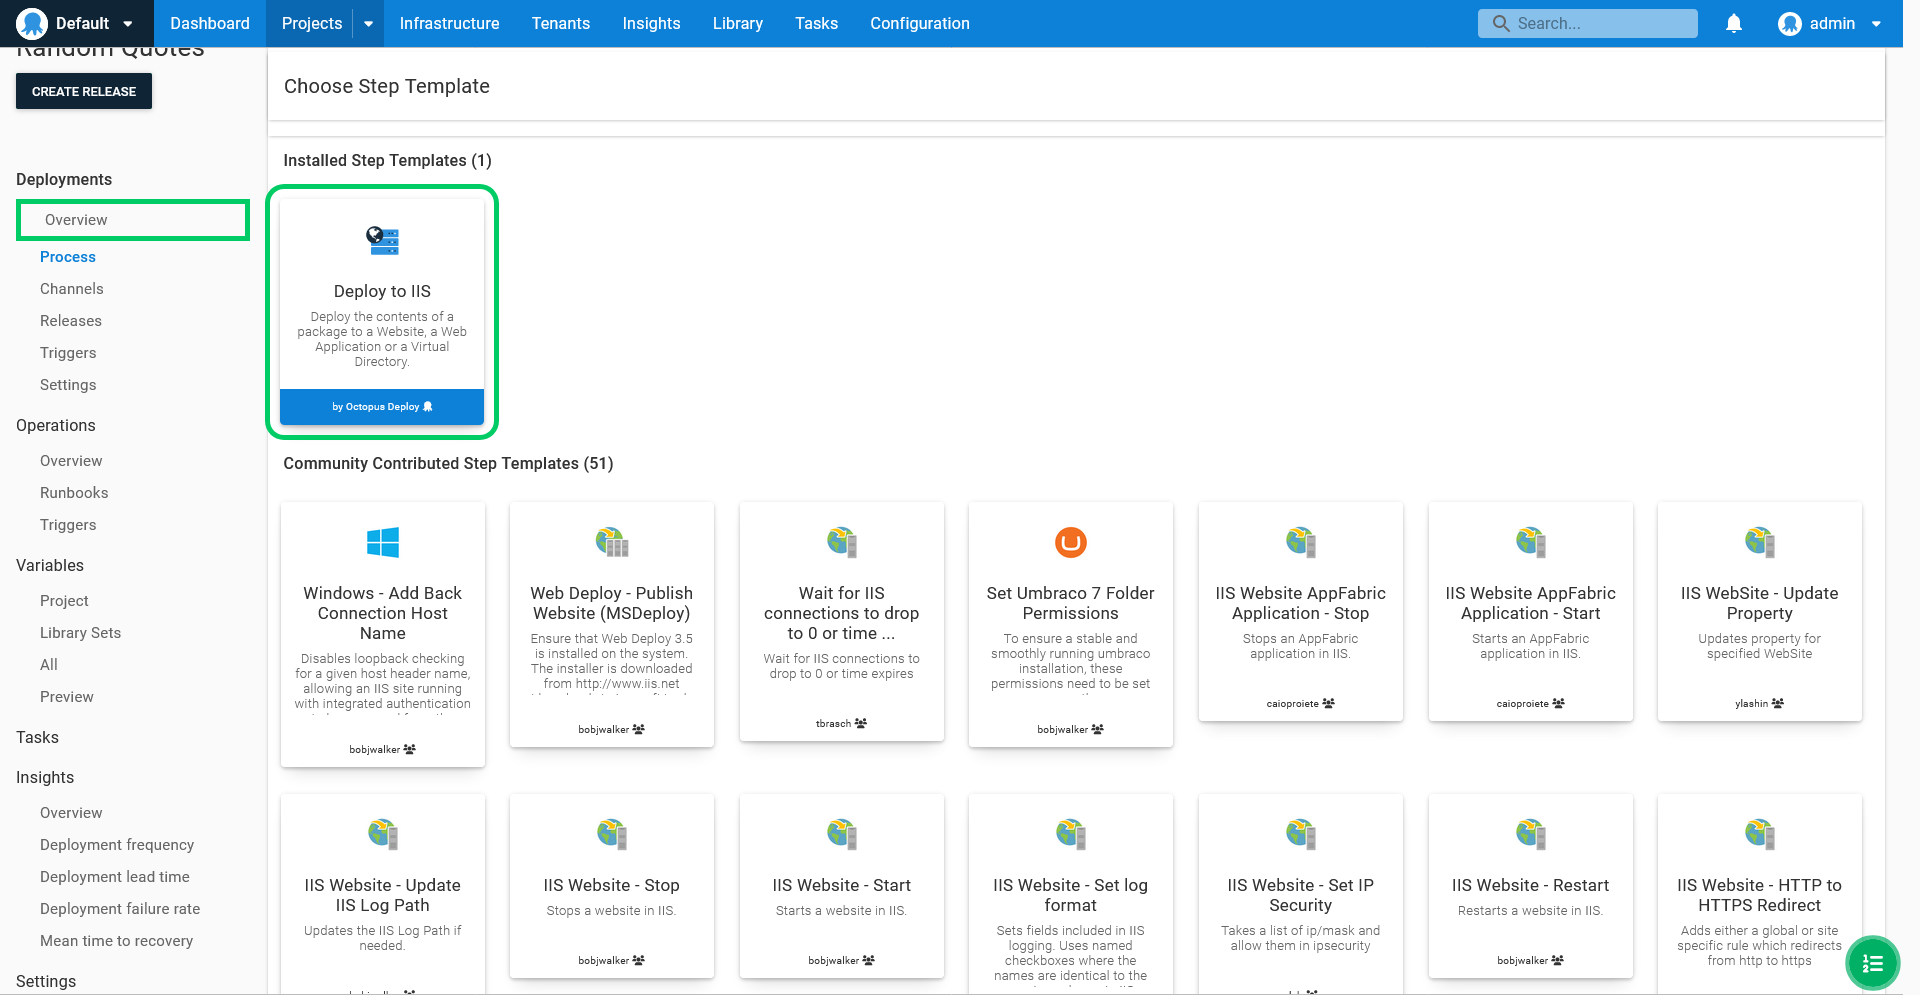Expand the Default space switcher arrow
The width and height of the screenshot is (1920, 995).
point(128,24)
